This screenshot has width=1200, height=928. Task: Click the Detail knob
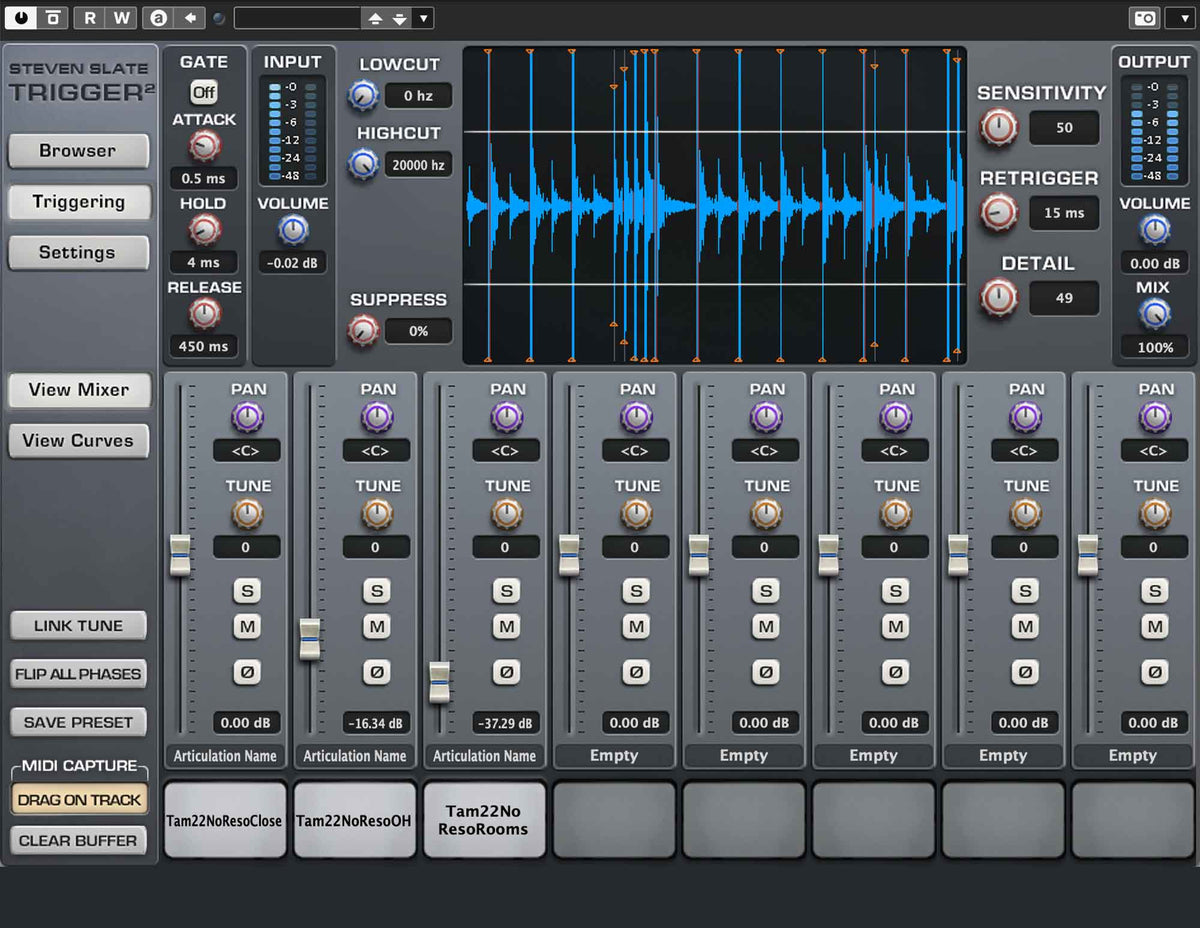pos(998,297)
